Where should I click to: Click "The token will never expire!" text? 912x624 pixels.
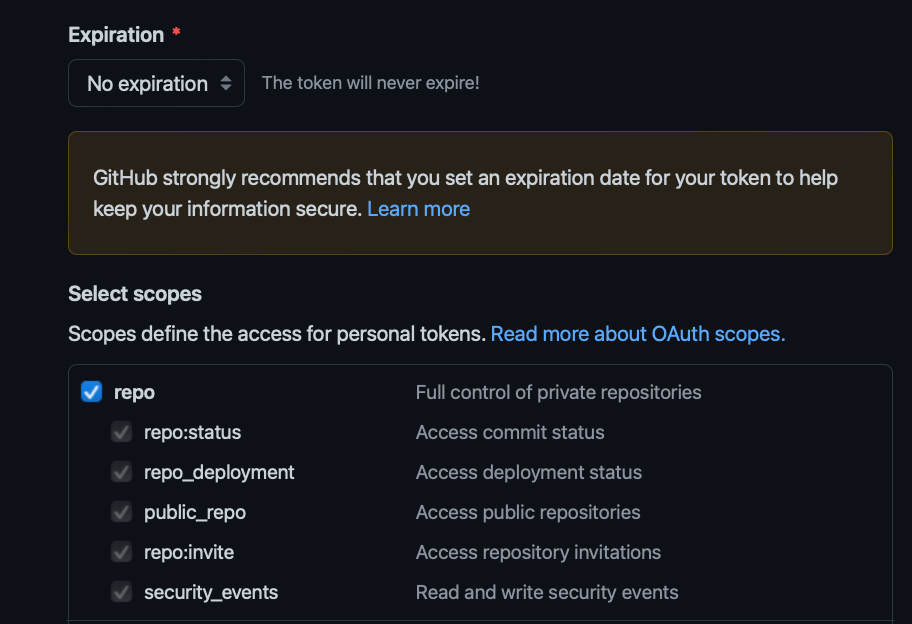[370, 82]
